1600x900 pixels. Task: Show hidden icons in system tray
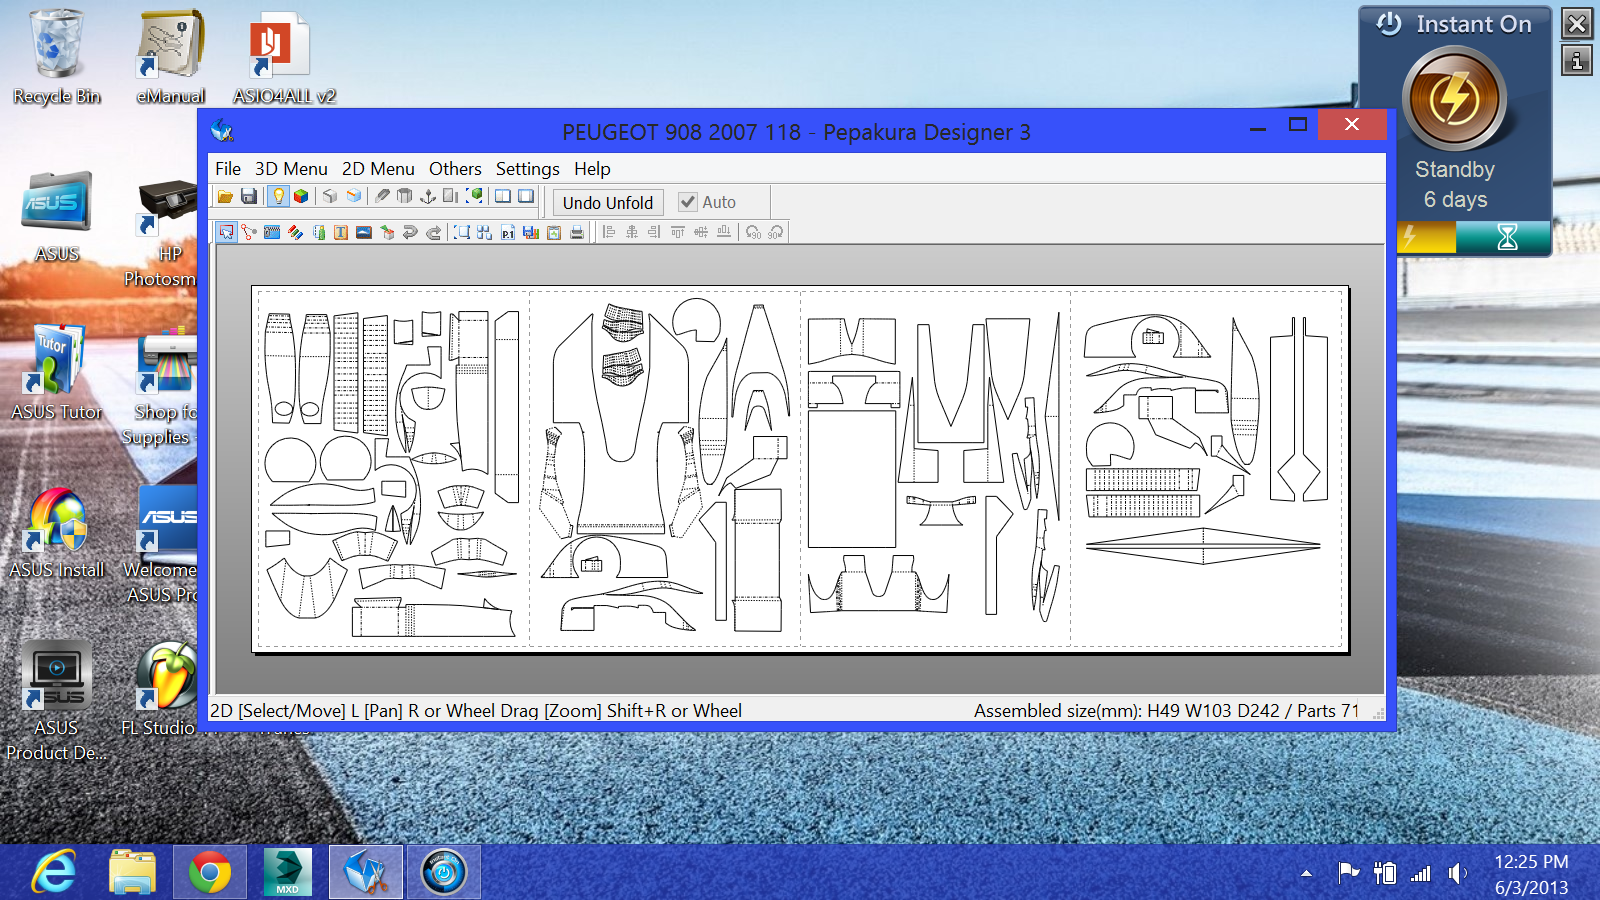[x=1306, y=873]
